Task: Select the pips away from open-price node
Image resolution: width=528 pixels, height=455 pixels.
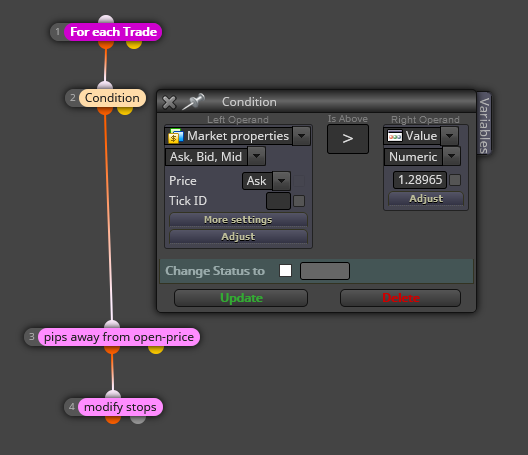Action: 119,337
